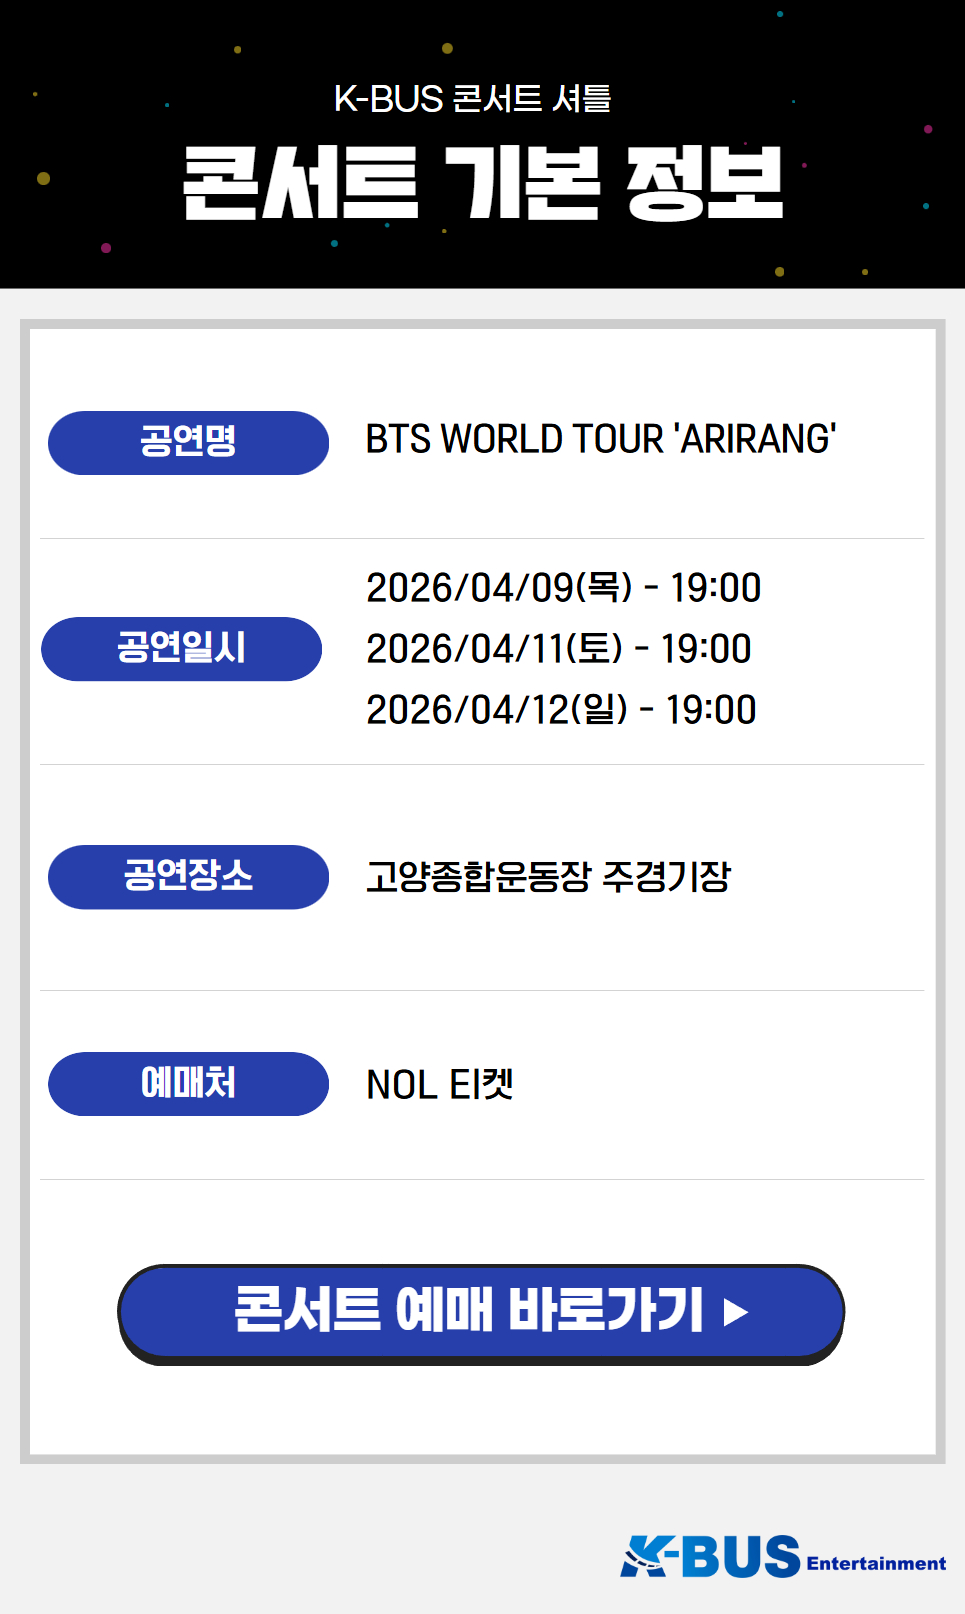
Task: Click the 콘서트 기본 정보 headline
Action: coord(483,183)
